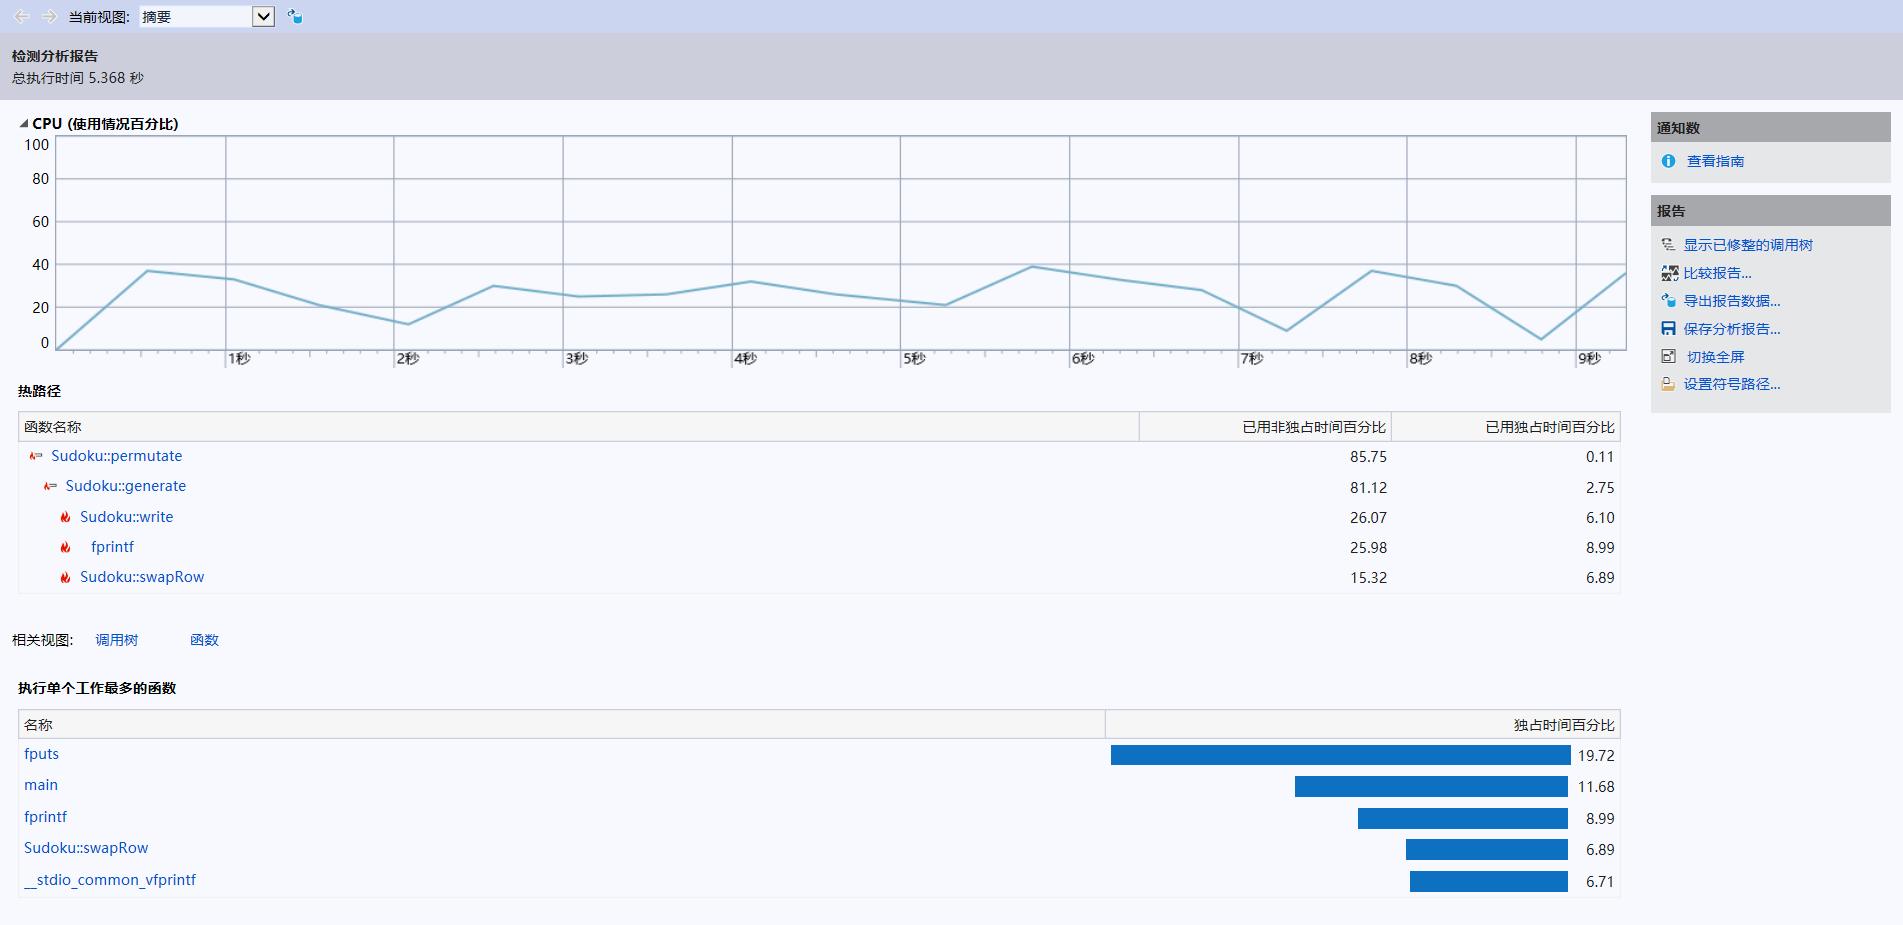The width and height of the screenshot is (1903, 925).
Task: Open 显示已修整的调用树 report link
Action: [x=1747, y=245]
